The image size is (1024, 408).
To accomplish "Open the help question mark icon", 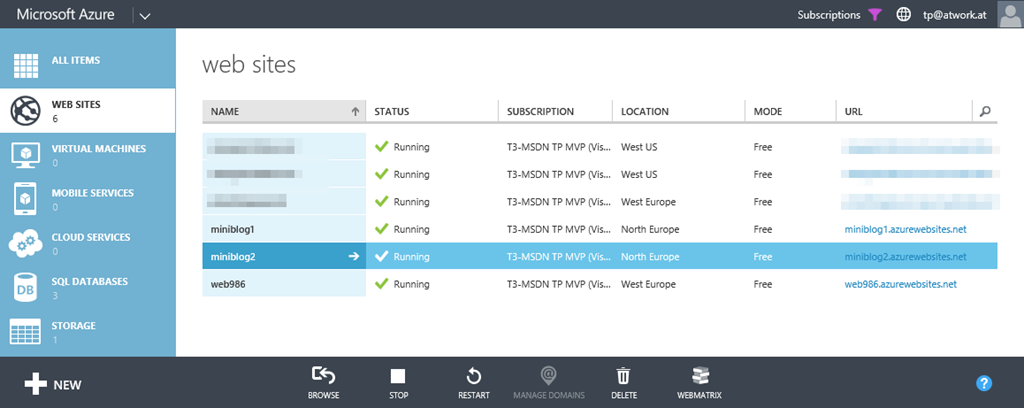I will click(983, 383).
